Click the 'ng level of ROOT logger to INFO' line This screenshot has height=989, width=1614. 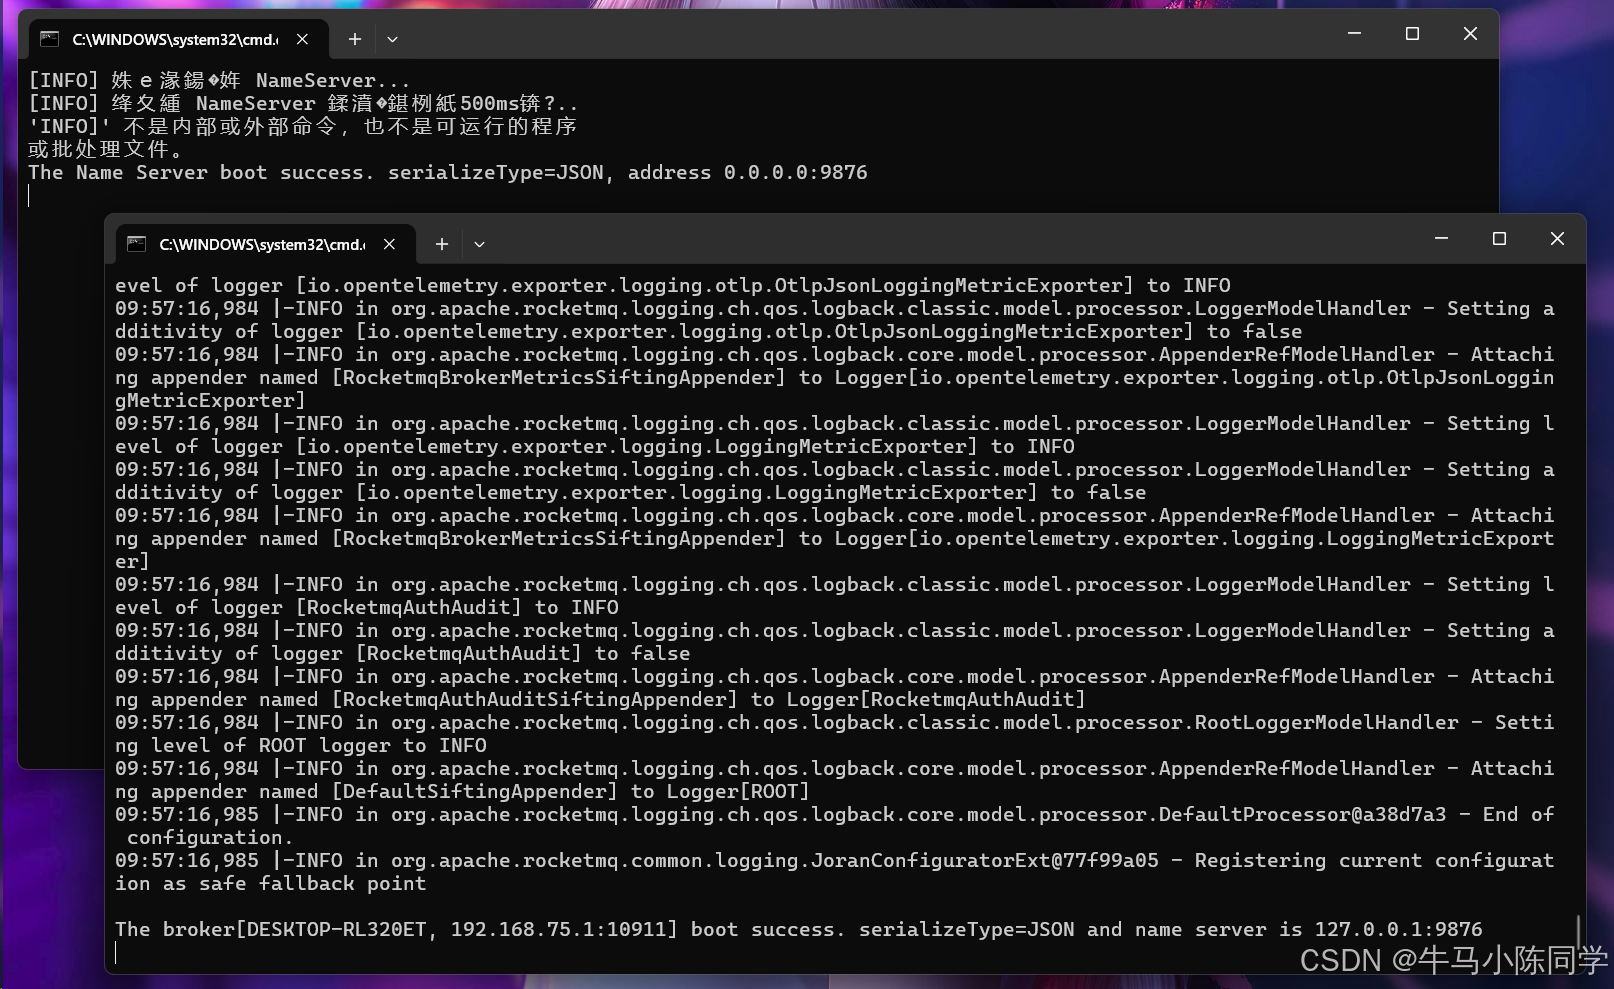[301, 745]
